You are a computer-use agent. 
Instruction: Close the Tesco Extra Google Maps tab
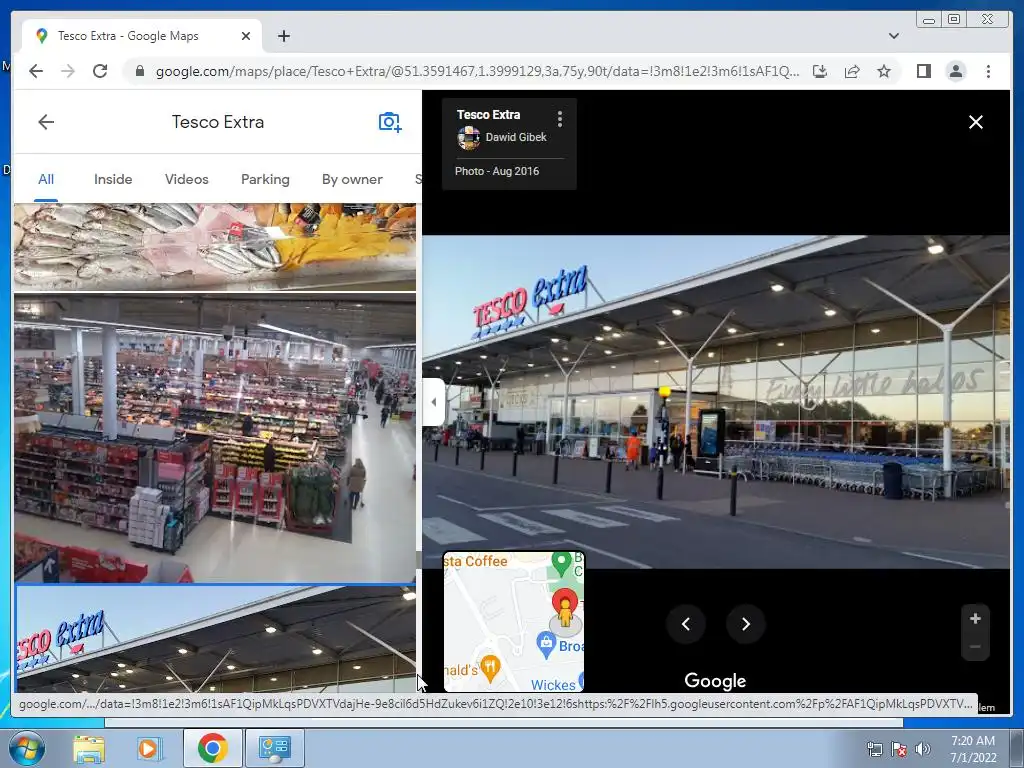click(246, 36)
